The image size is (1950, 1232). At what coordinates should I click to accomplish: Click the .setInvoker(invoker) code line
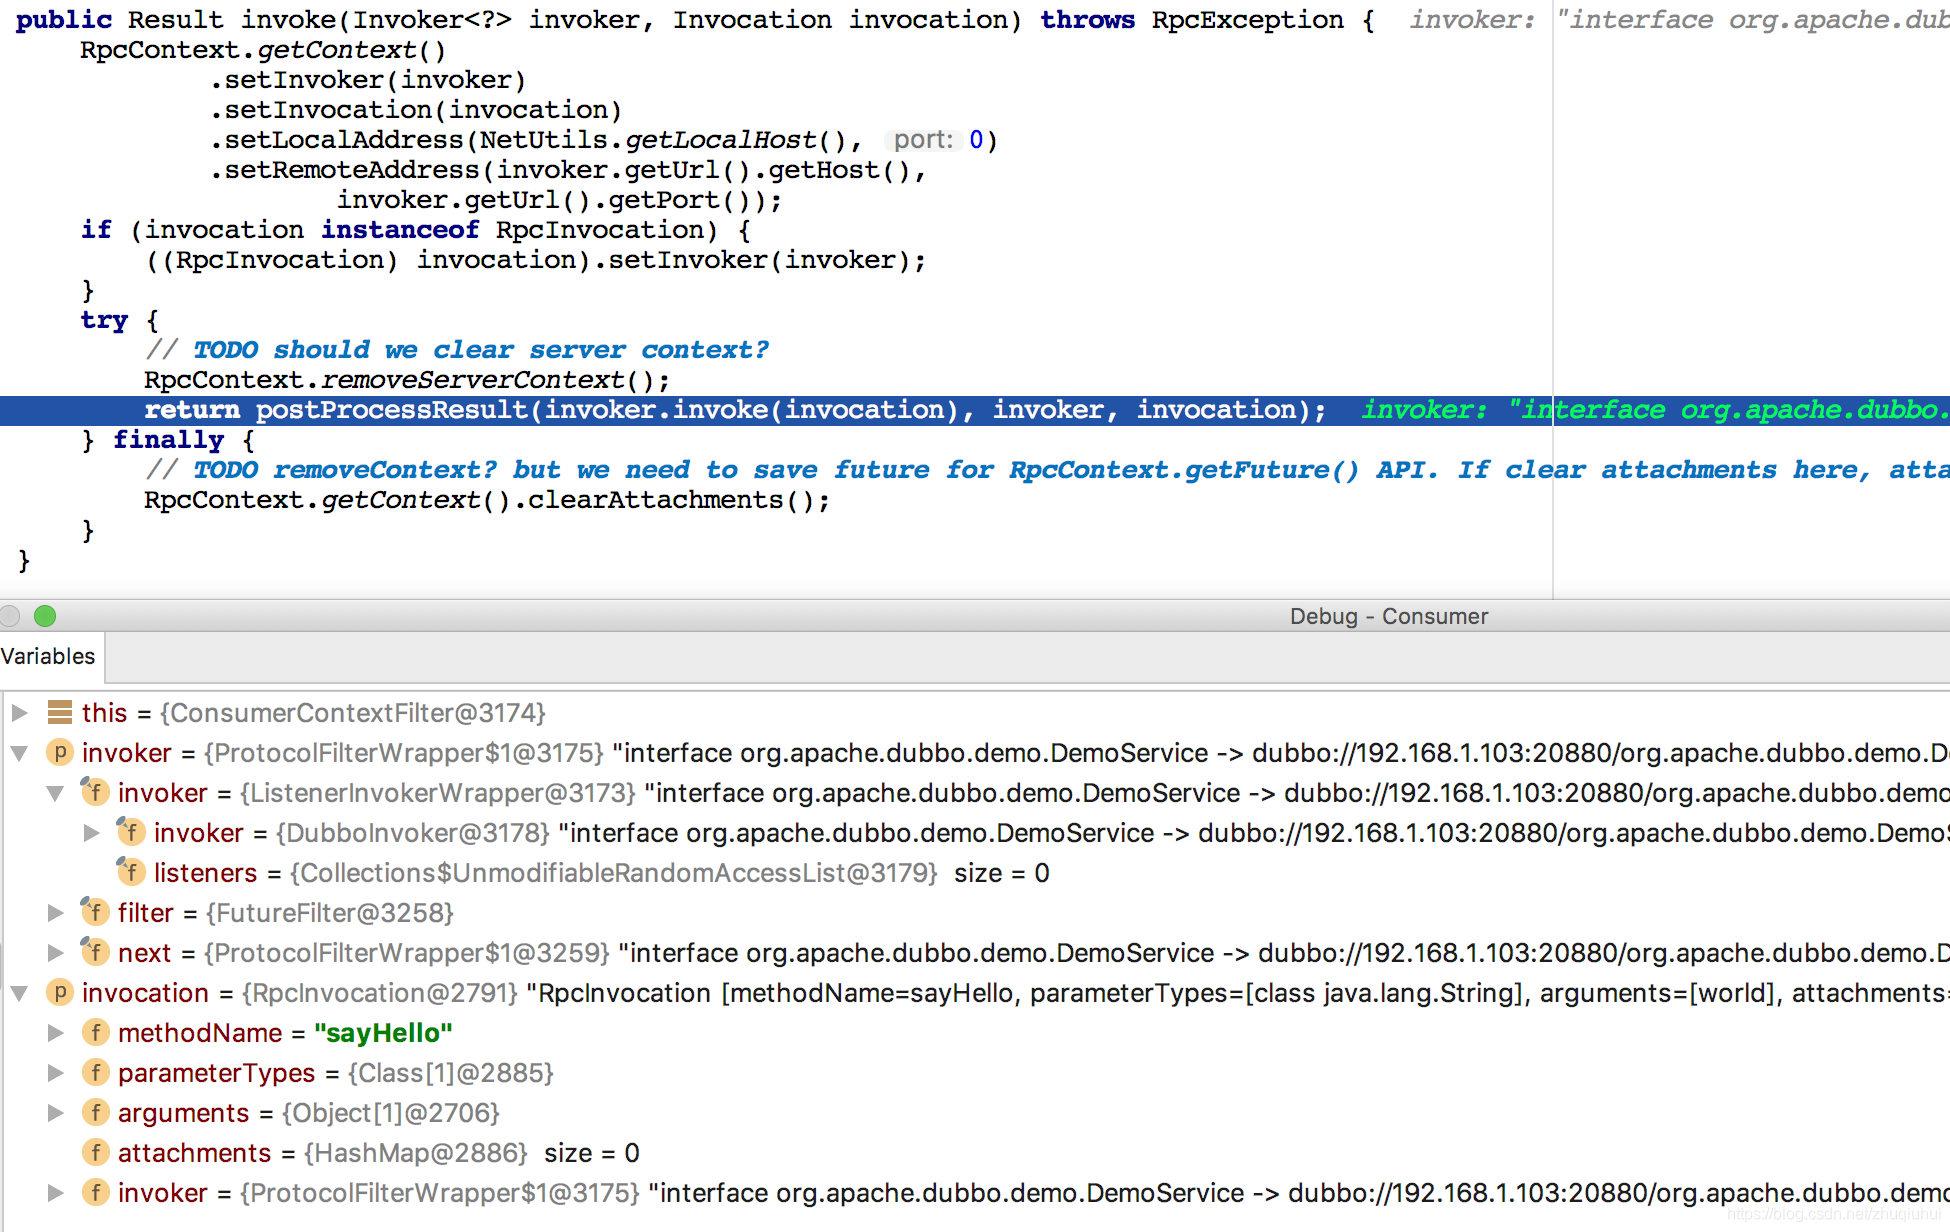368,80
